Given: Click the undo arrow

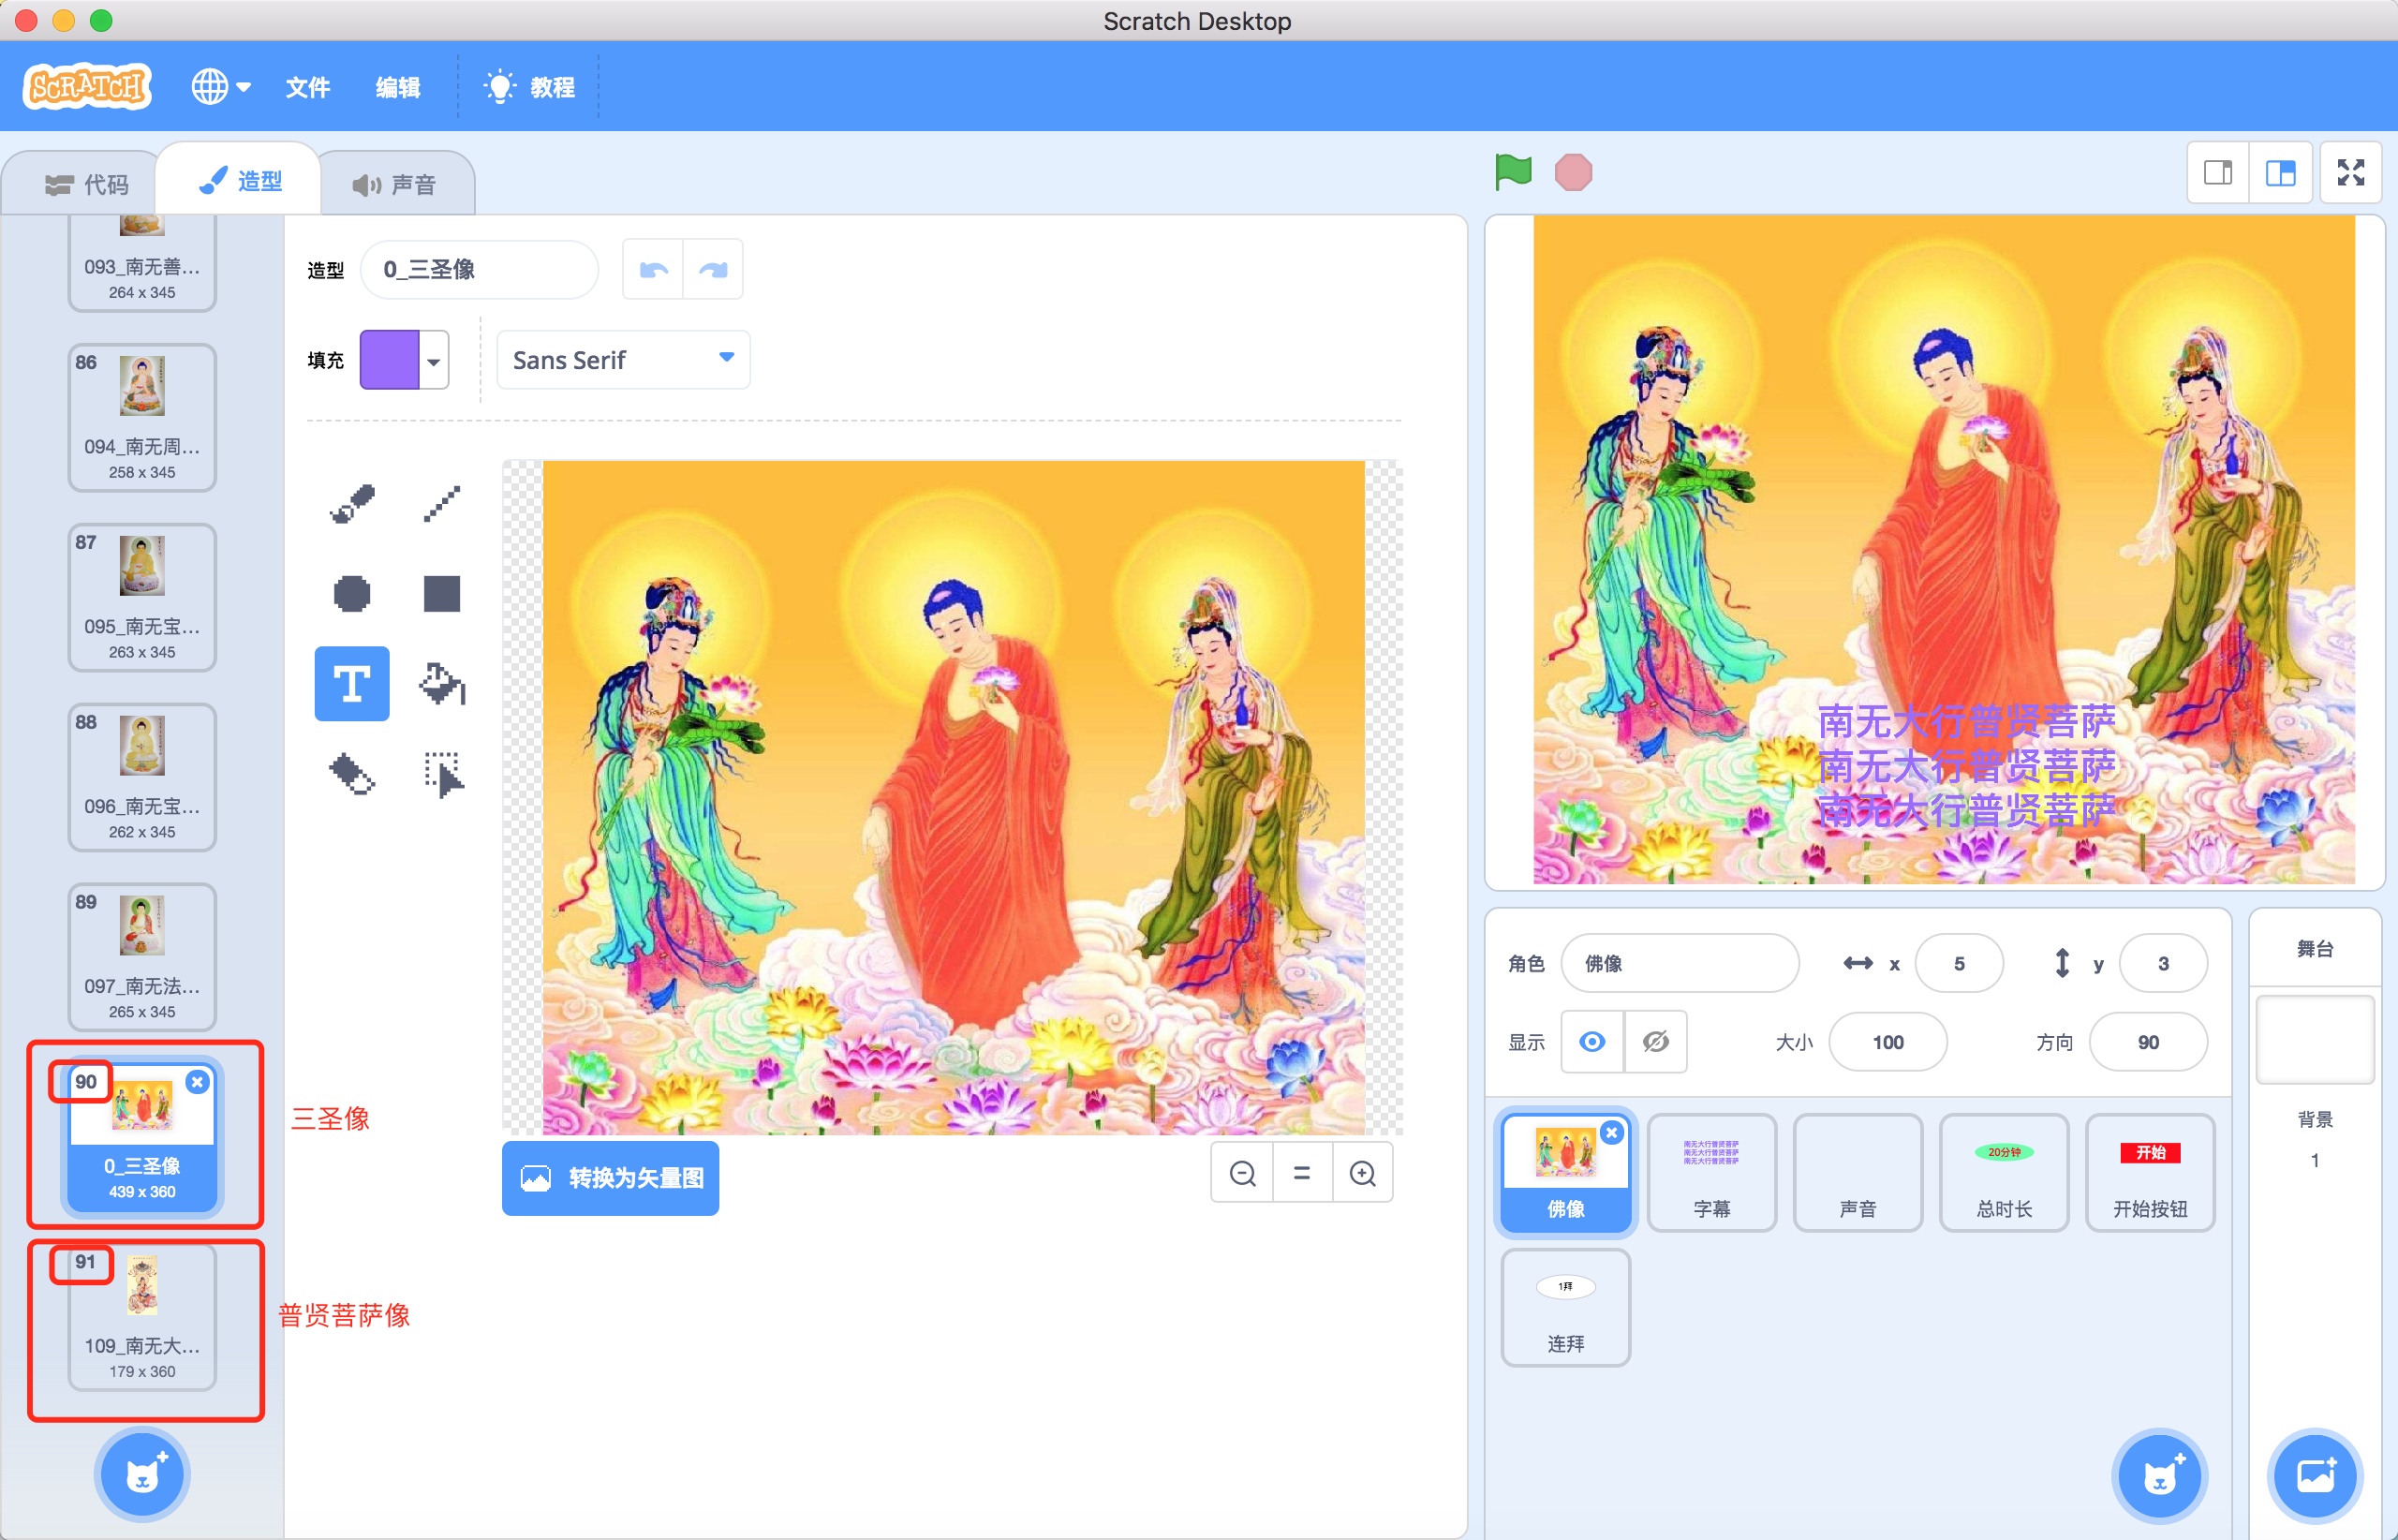Looking at the screenshot, I should [653, 270].
